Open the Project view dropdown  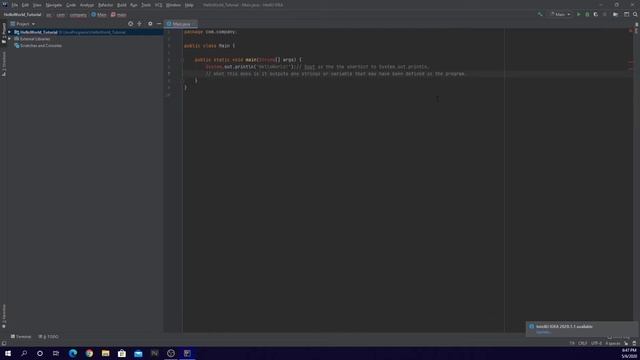(x=23, y=24)
